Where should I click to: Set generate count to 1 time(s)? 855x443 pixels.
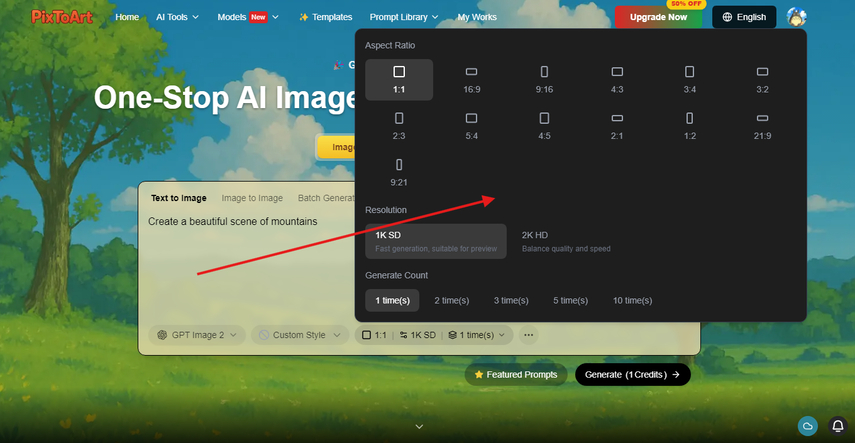click(392, 301)
